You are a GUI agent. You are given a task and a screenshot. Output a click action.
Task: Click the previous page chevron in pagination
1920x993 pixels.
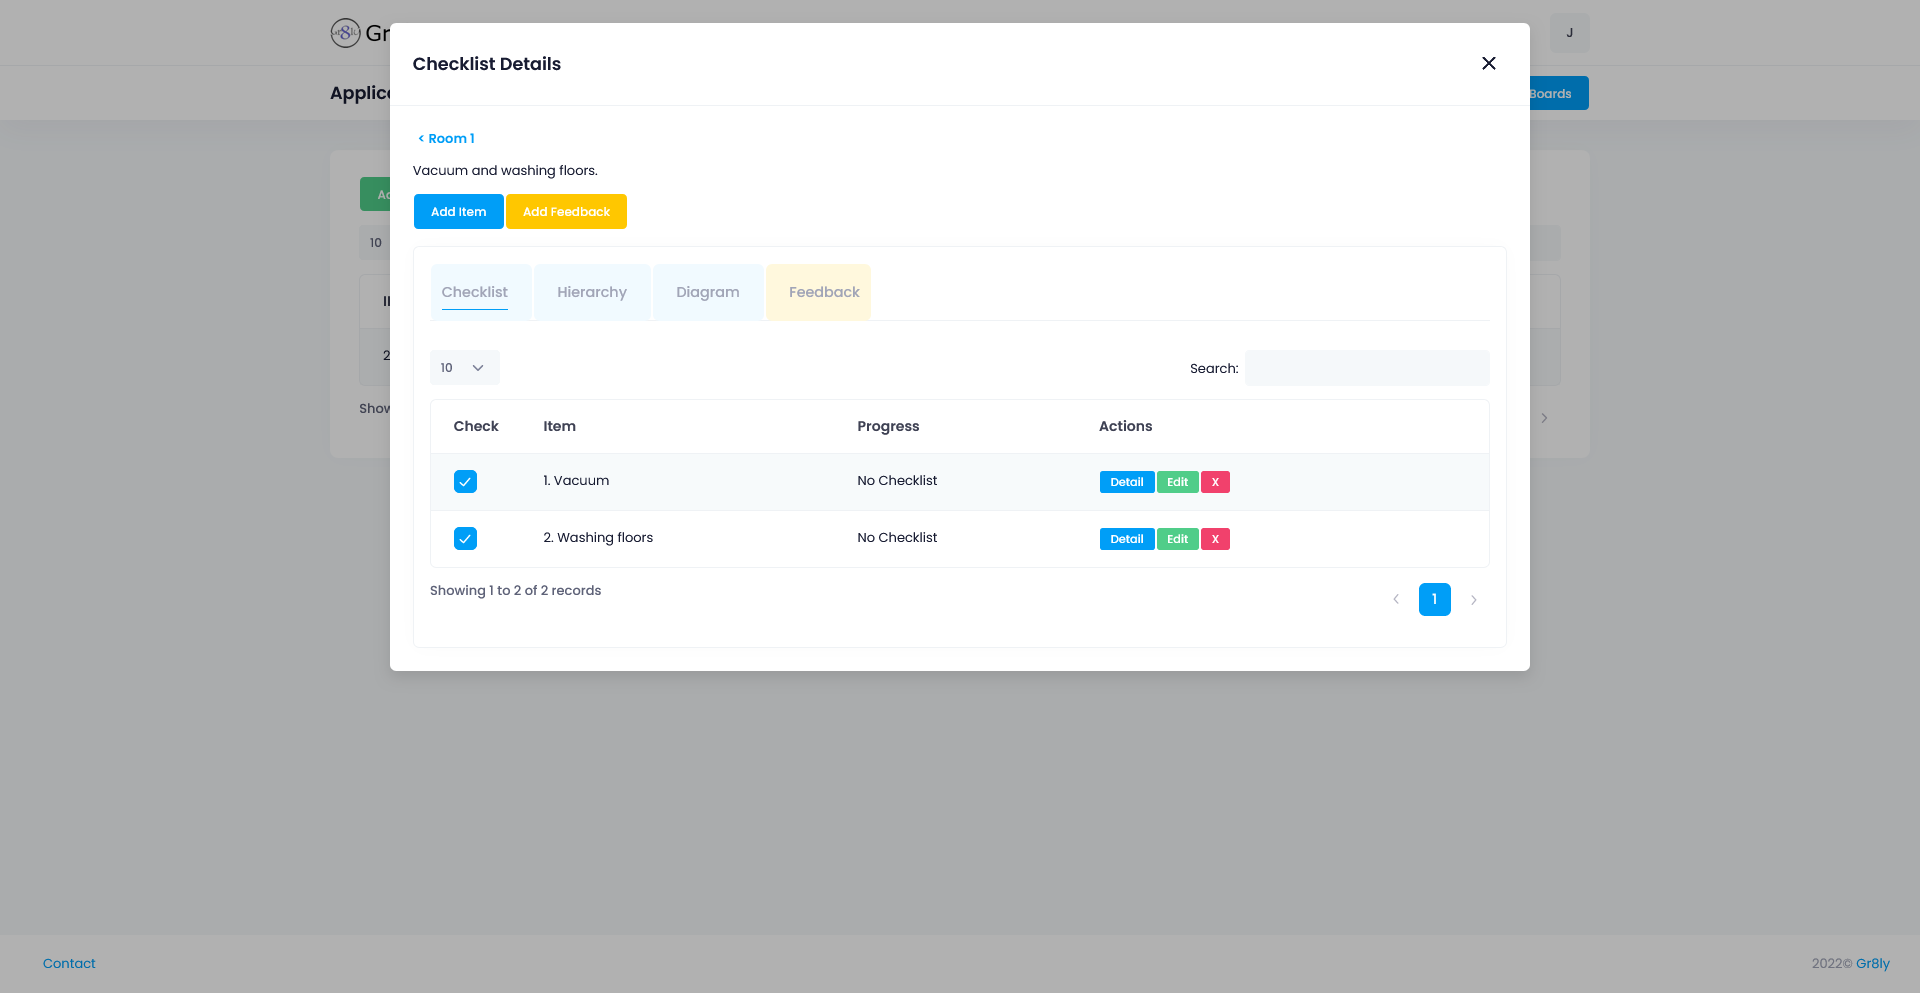pyautogui.click(x=1396, y=600)
